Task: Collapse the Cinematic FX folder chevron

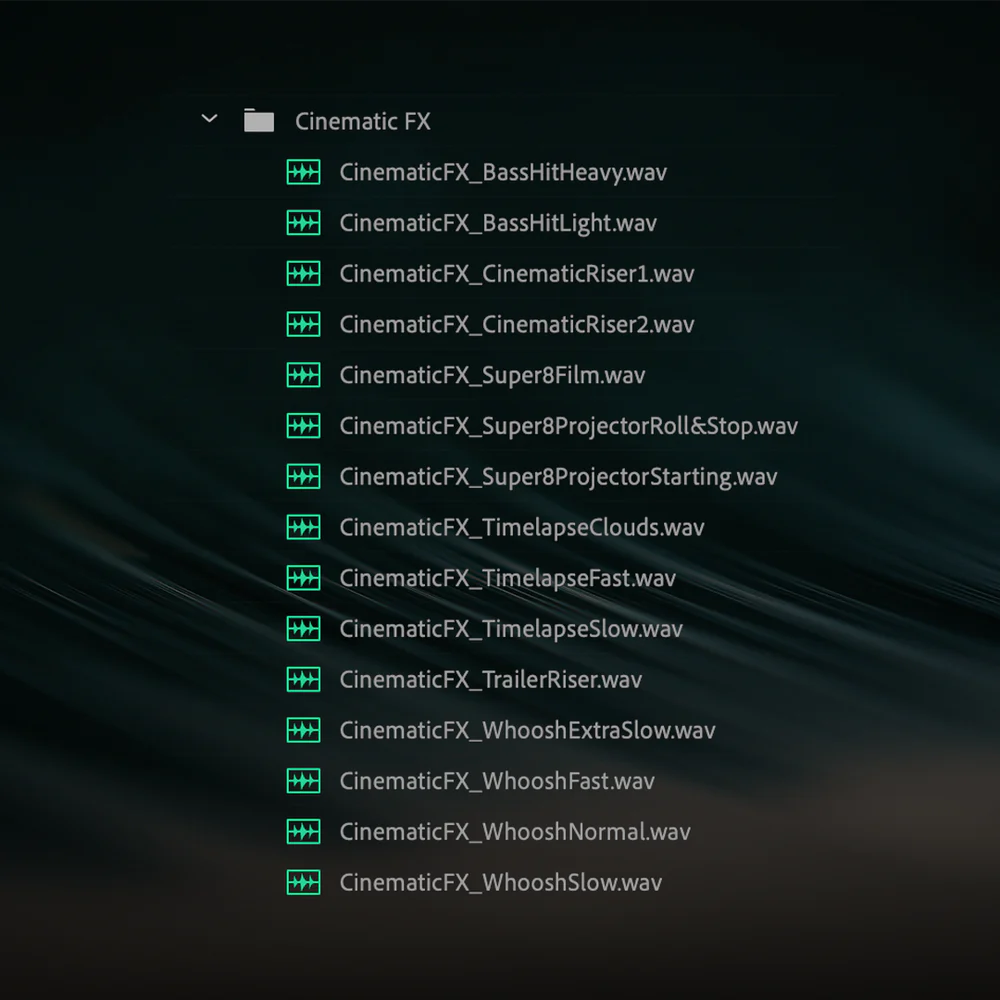Action: click(x=209, y=119)
